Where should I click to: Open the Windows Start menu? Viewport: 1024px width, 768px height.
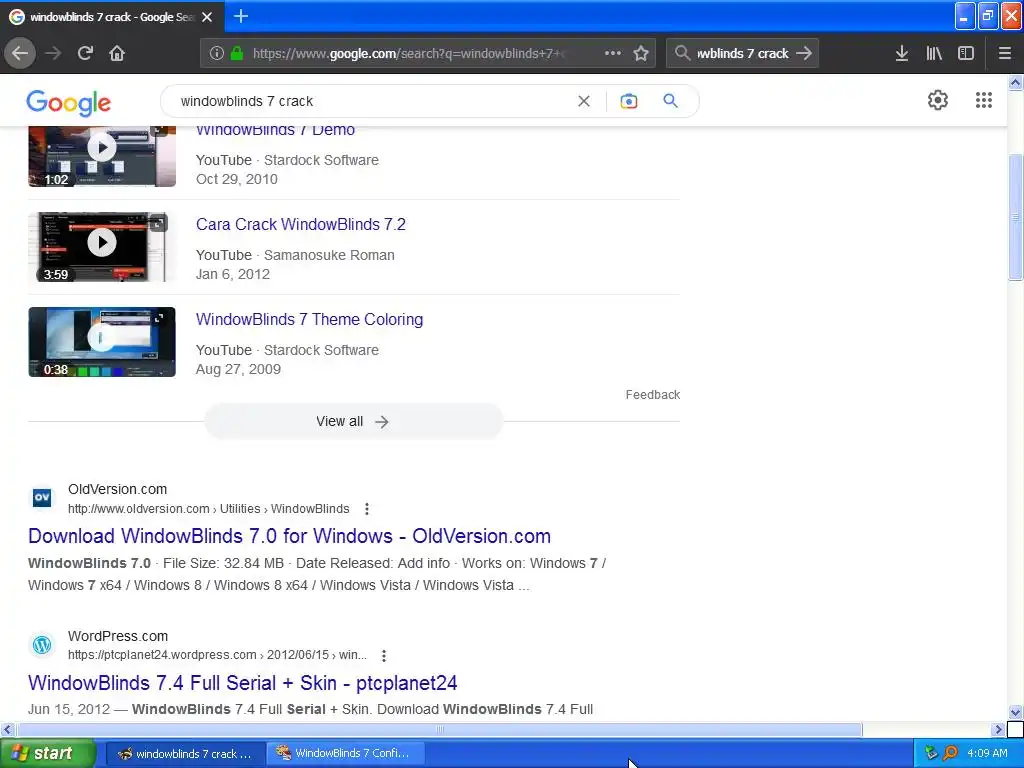click(48, 754)
